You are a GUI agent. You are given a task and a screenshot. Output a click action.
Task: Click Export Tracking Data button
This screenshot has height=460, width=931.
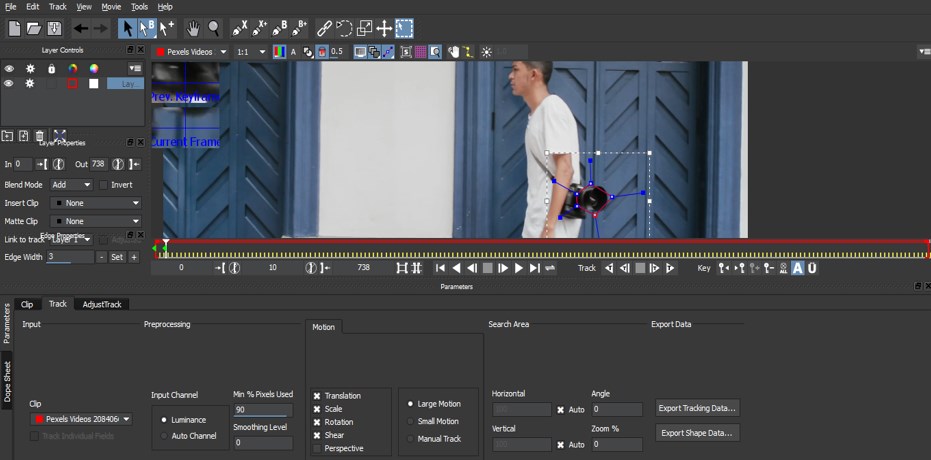pos(698,408)
